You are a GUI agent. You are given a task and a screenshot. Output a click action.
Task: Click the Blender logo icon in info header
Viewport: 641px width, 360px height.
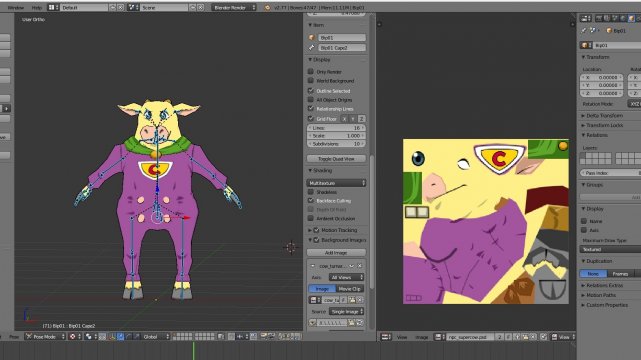coord(267,7)
